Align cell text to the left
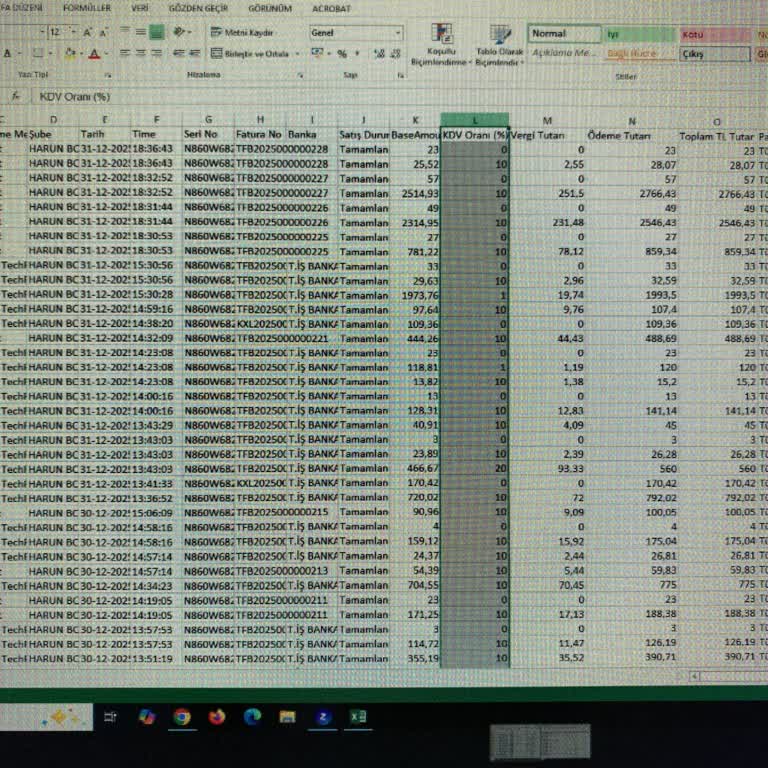Image resolution: width=768 pixels, height=768 pixels. (x=125, y=53)
